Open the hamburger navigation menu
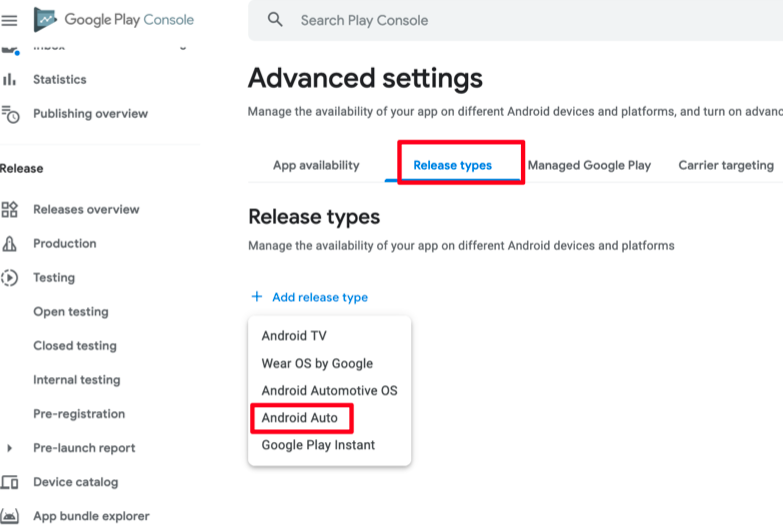The width and height of the screenshot is (783, 527). click(x=9, y=20)
